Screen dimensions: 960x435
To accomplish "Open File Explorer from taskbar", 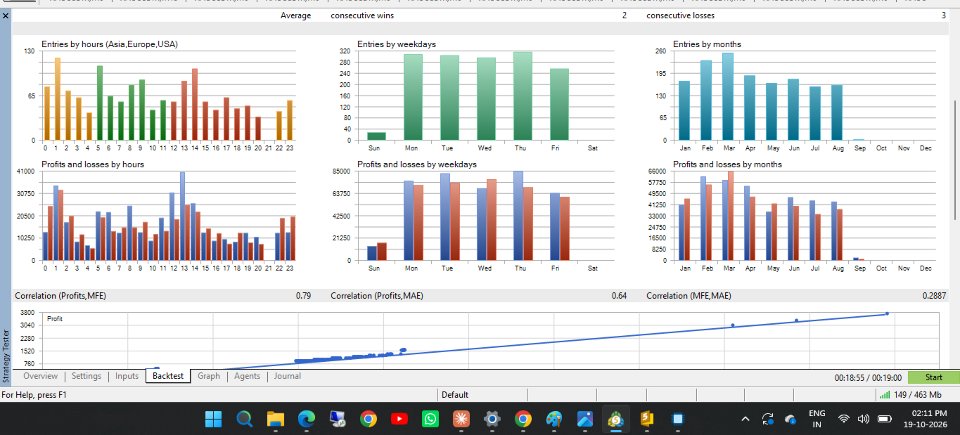I will point(276,419).
